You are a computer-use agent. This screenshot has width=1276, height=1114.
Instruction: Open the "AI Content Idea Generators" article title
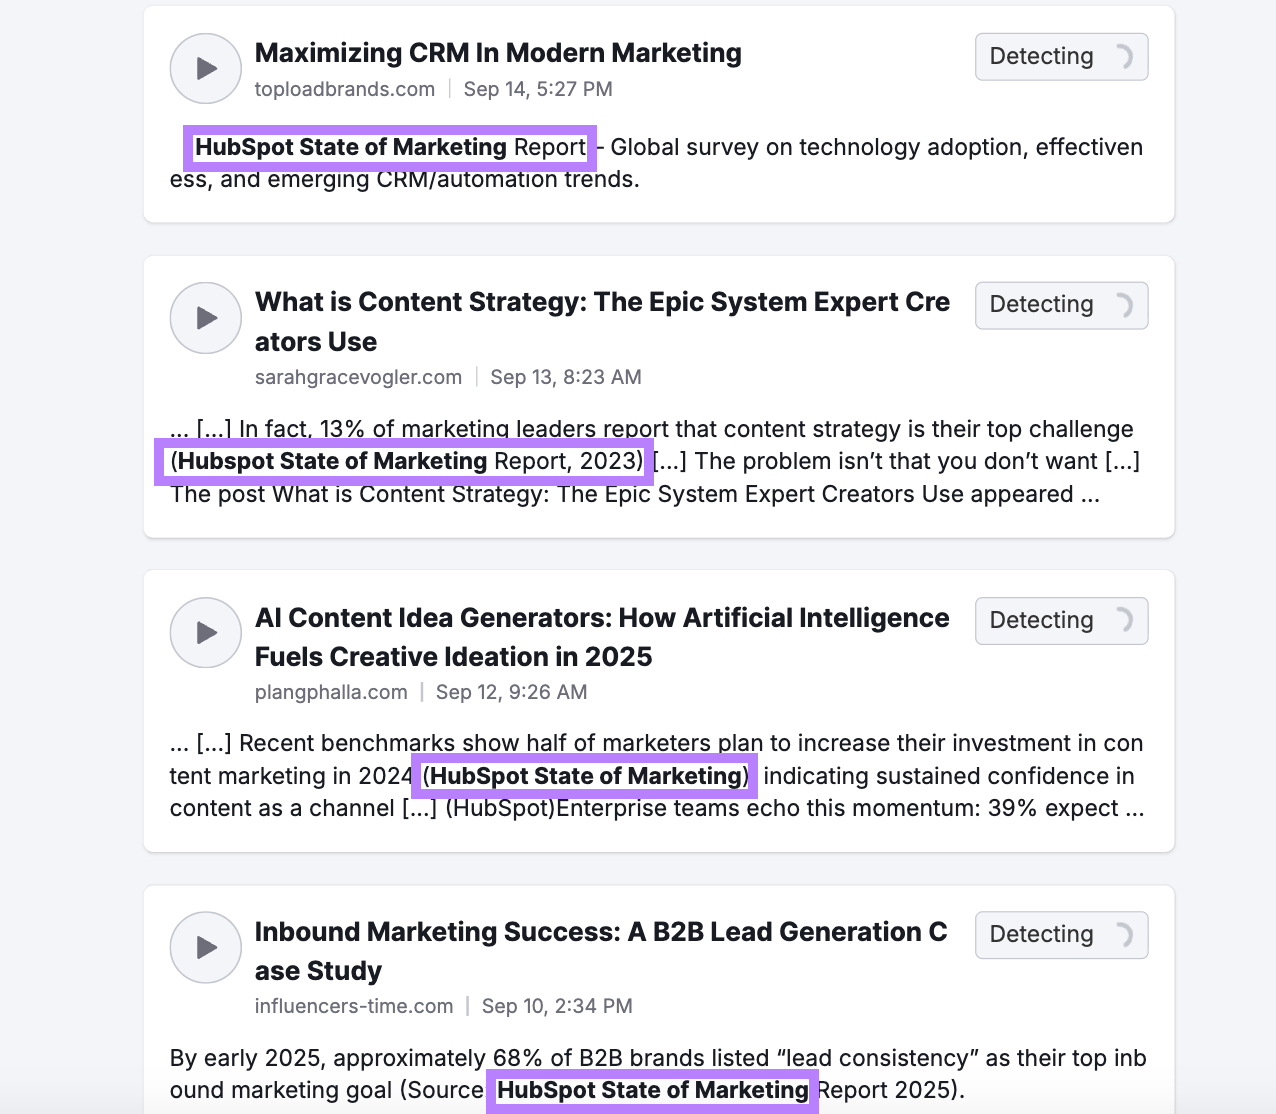click(602, 617)
